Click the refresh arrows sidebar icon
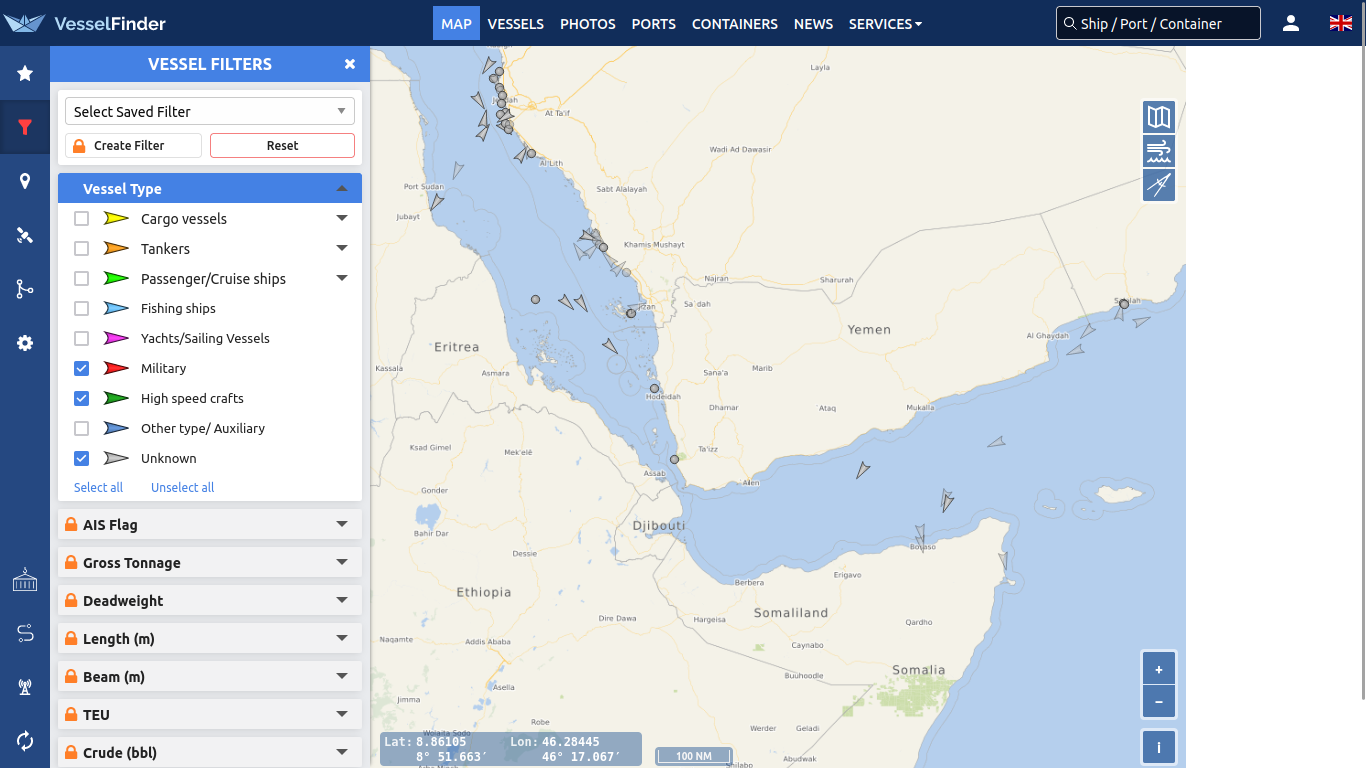 [x=25, y=741]
